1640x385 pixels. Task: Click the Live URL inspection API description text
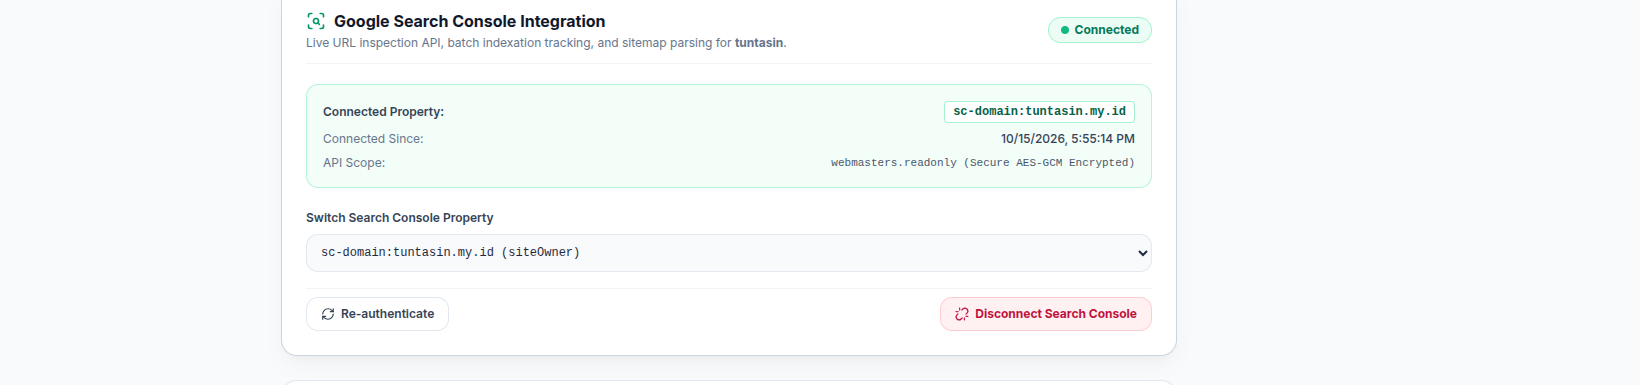point(546,43)
